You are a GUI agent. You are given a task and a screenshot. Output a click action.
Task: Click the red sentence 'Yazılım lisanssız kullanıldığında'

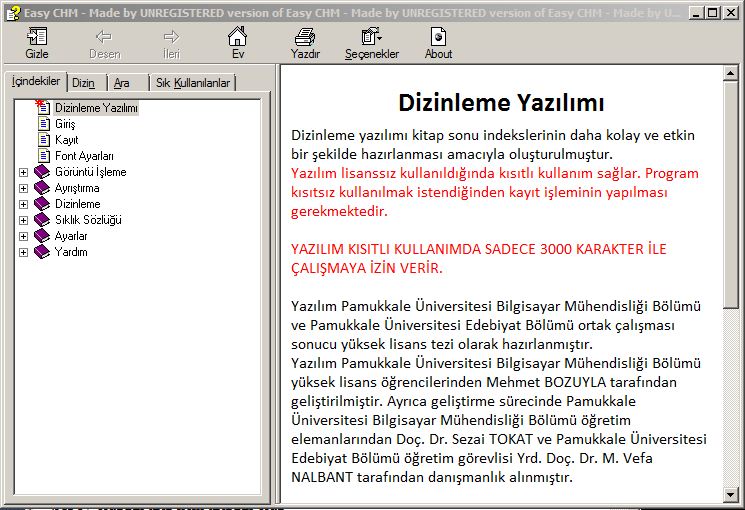495,192
